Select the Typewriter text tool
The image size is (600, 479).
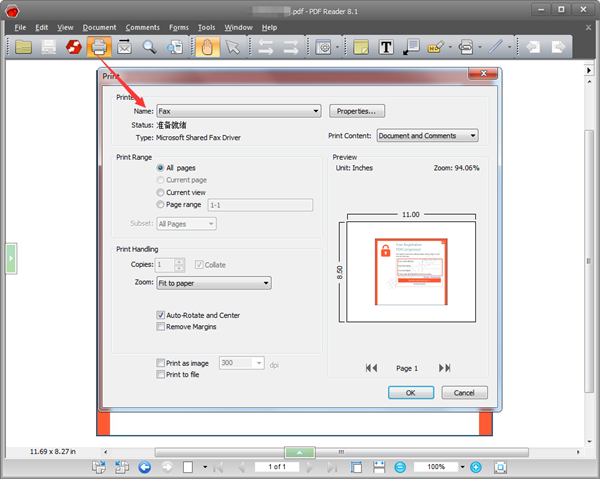pyautogui.click(x=386, y=47)
